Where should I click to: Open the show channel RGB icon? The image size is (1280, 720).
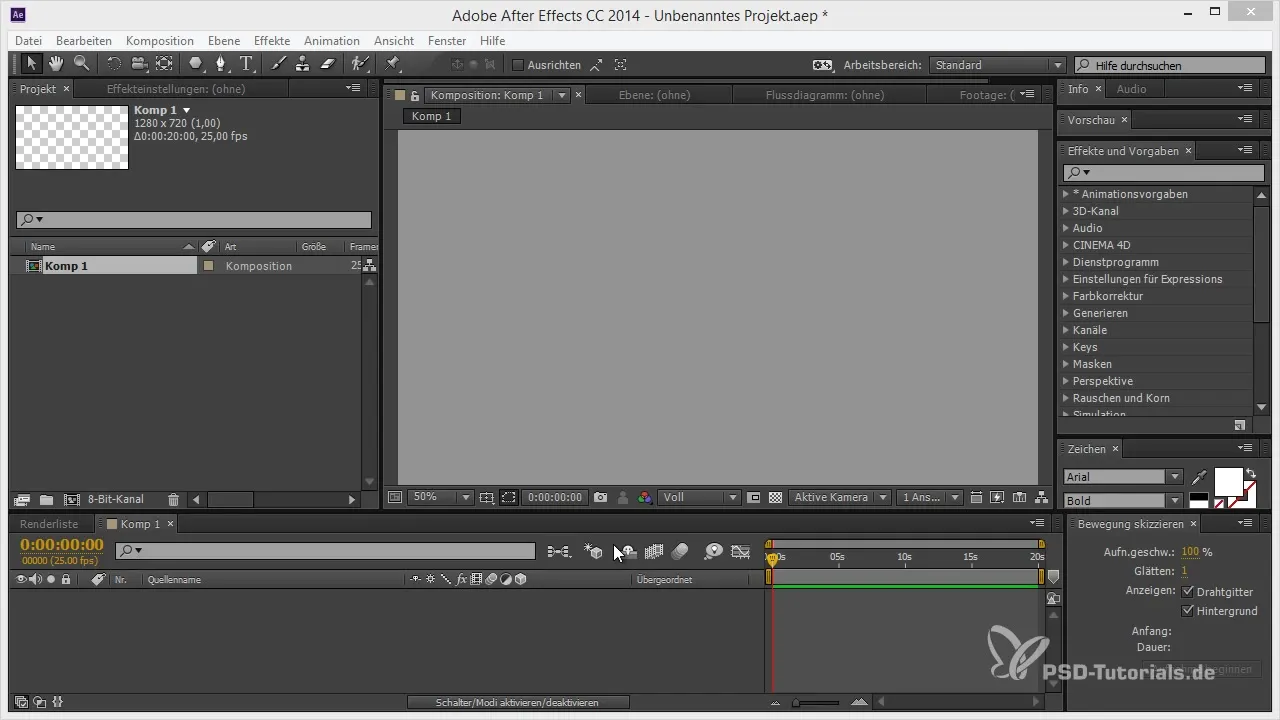645,497
